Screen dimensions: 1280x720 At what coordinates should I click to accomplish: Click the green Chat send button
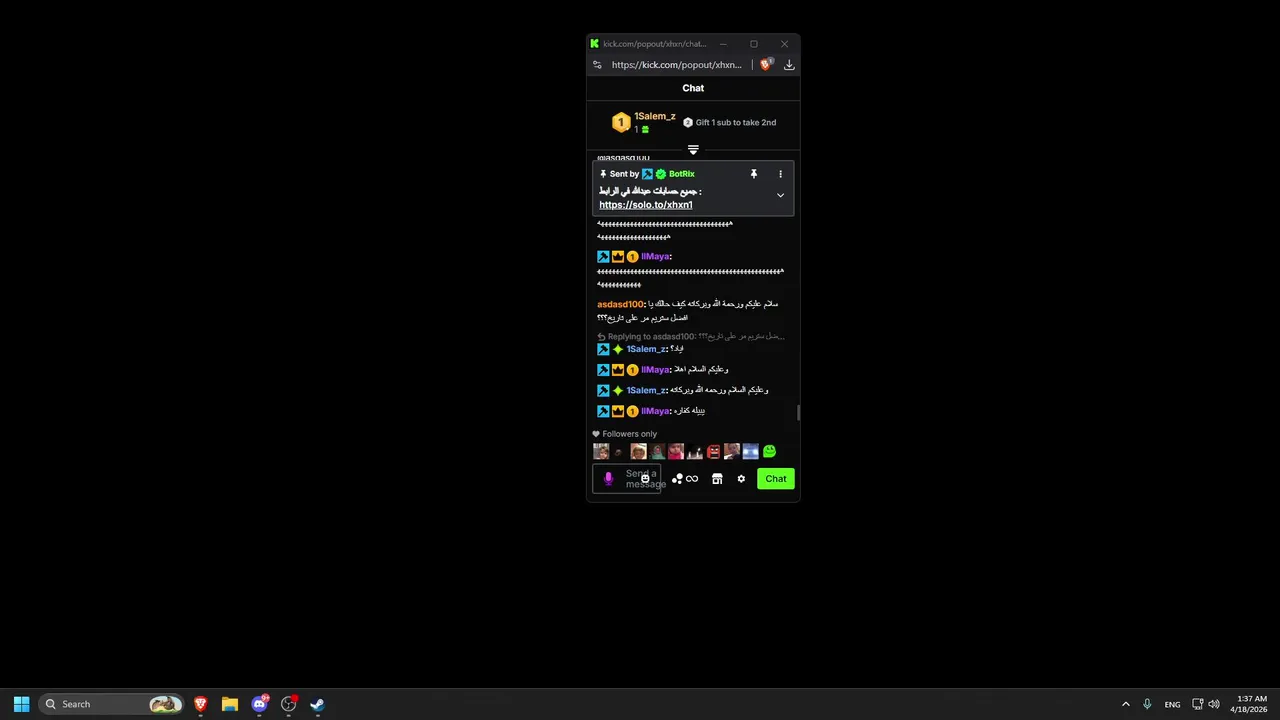click(776, 479)
